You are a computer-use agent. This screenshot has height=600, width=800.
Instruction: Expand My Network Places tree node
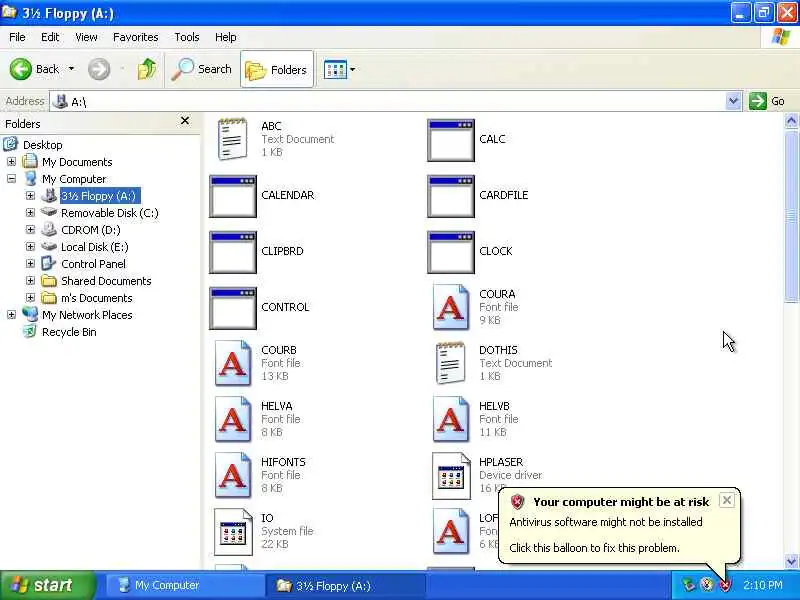point(11,315)
